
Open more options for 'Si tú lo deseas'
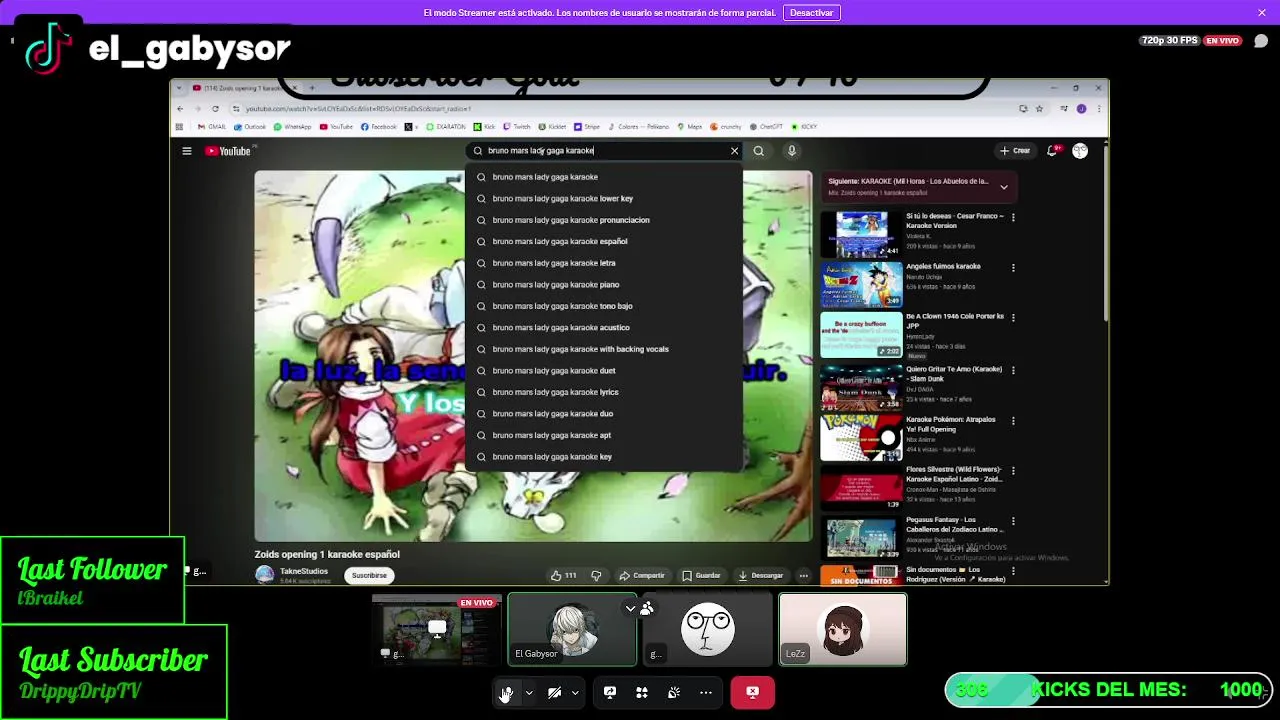1013,217
